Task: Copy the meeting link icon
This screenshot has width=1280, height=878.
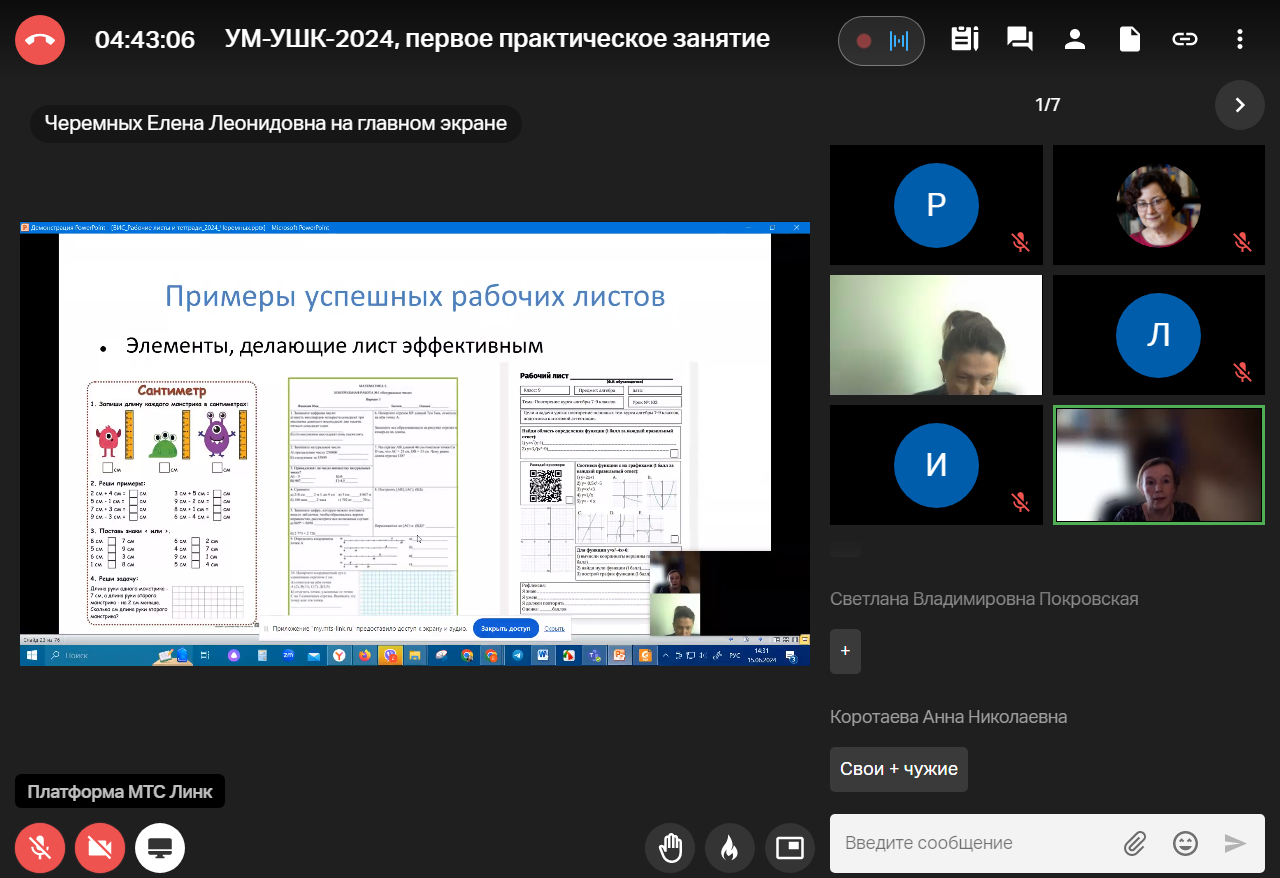Action: click(x=1185, y=40)
